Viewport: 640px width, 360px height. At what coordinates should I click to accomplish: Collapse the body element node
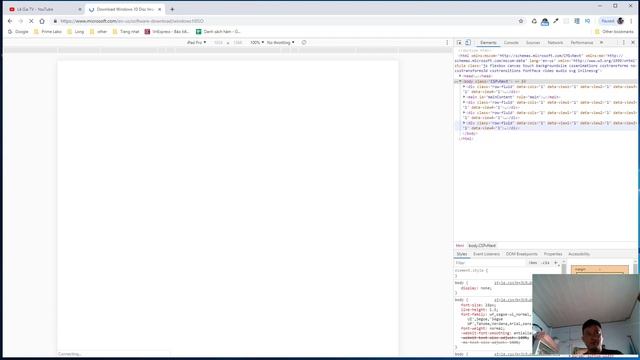click(460, 81)
